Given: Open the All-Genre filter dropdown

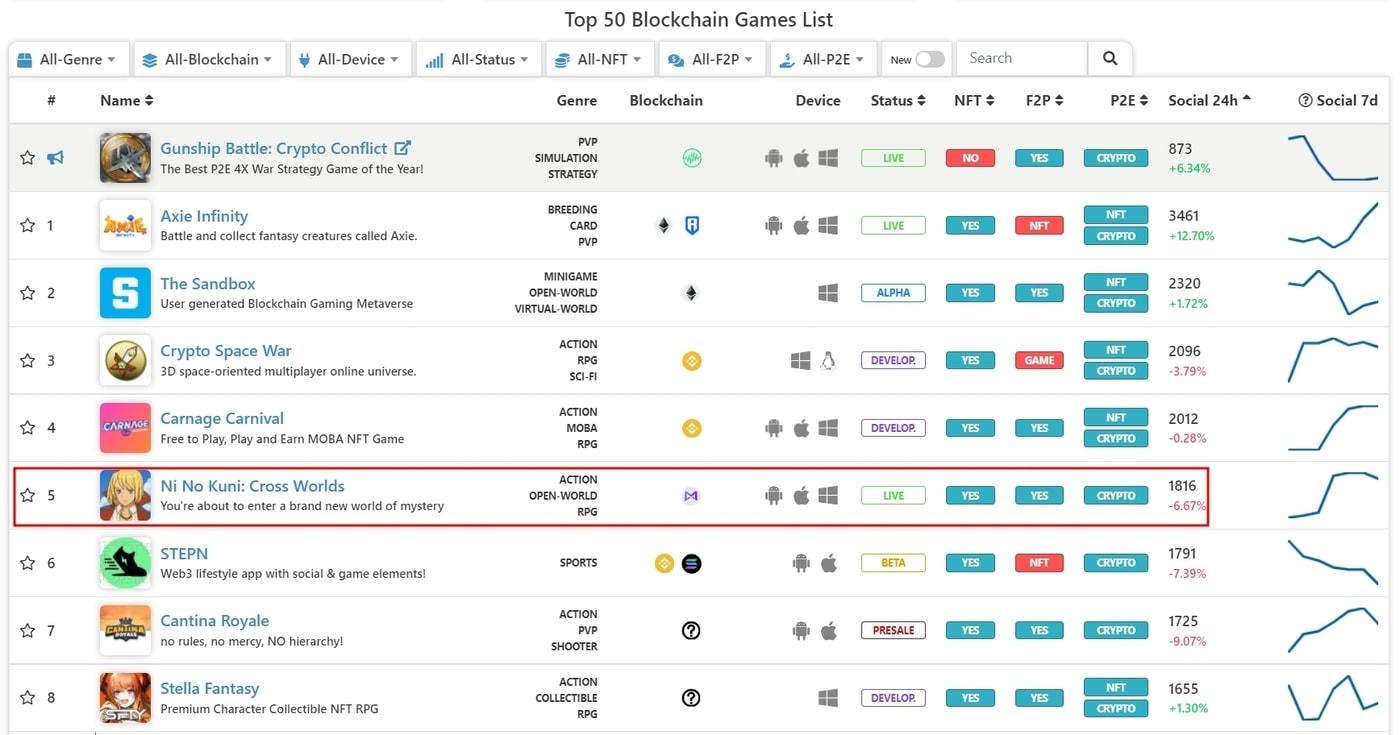Looking at the screenshot, I should click(69, 59).
